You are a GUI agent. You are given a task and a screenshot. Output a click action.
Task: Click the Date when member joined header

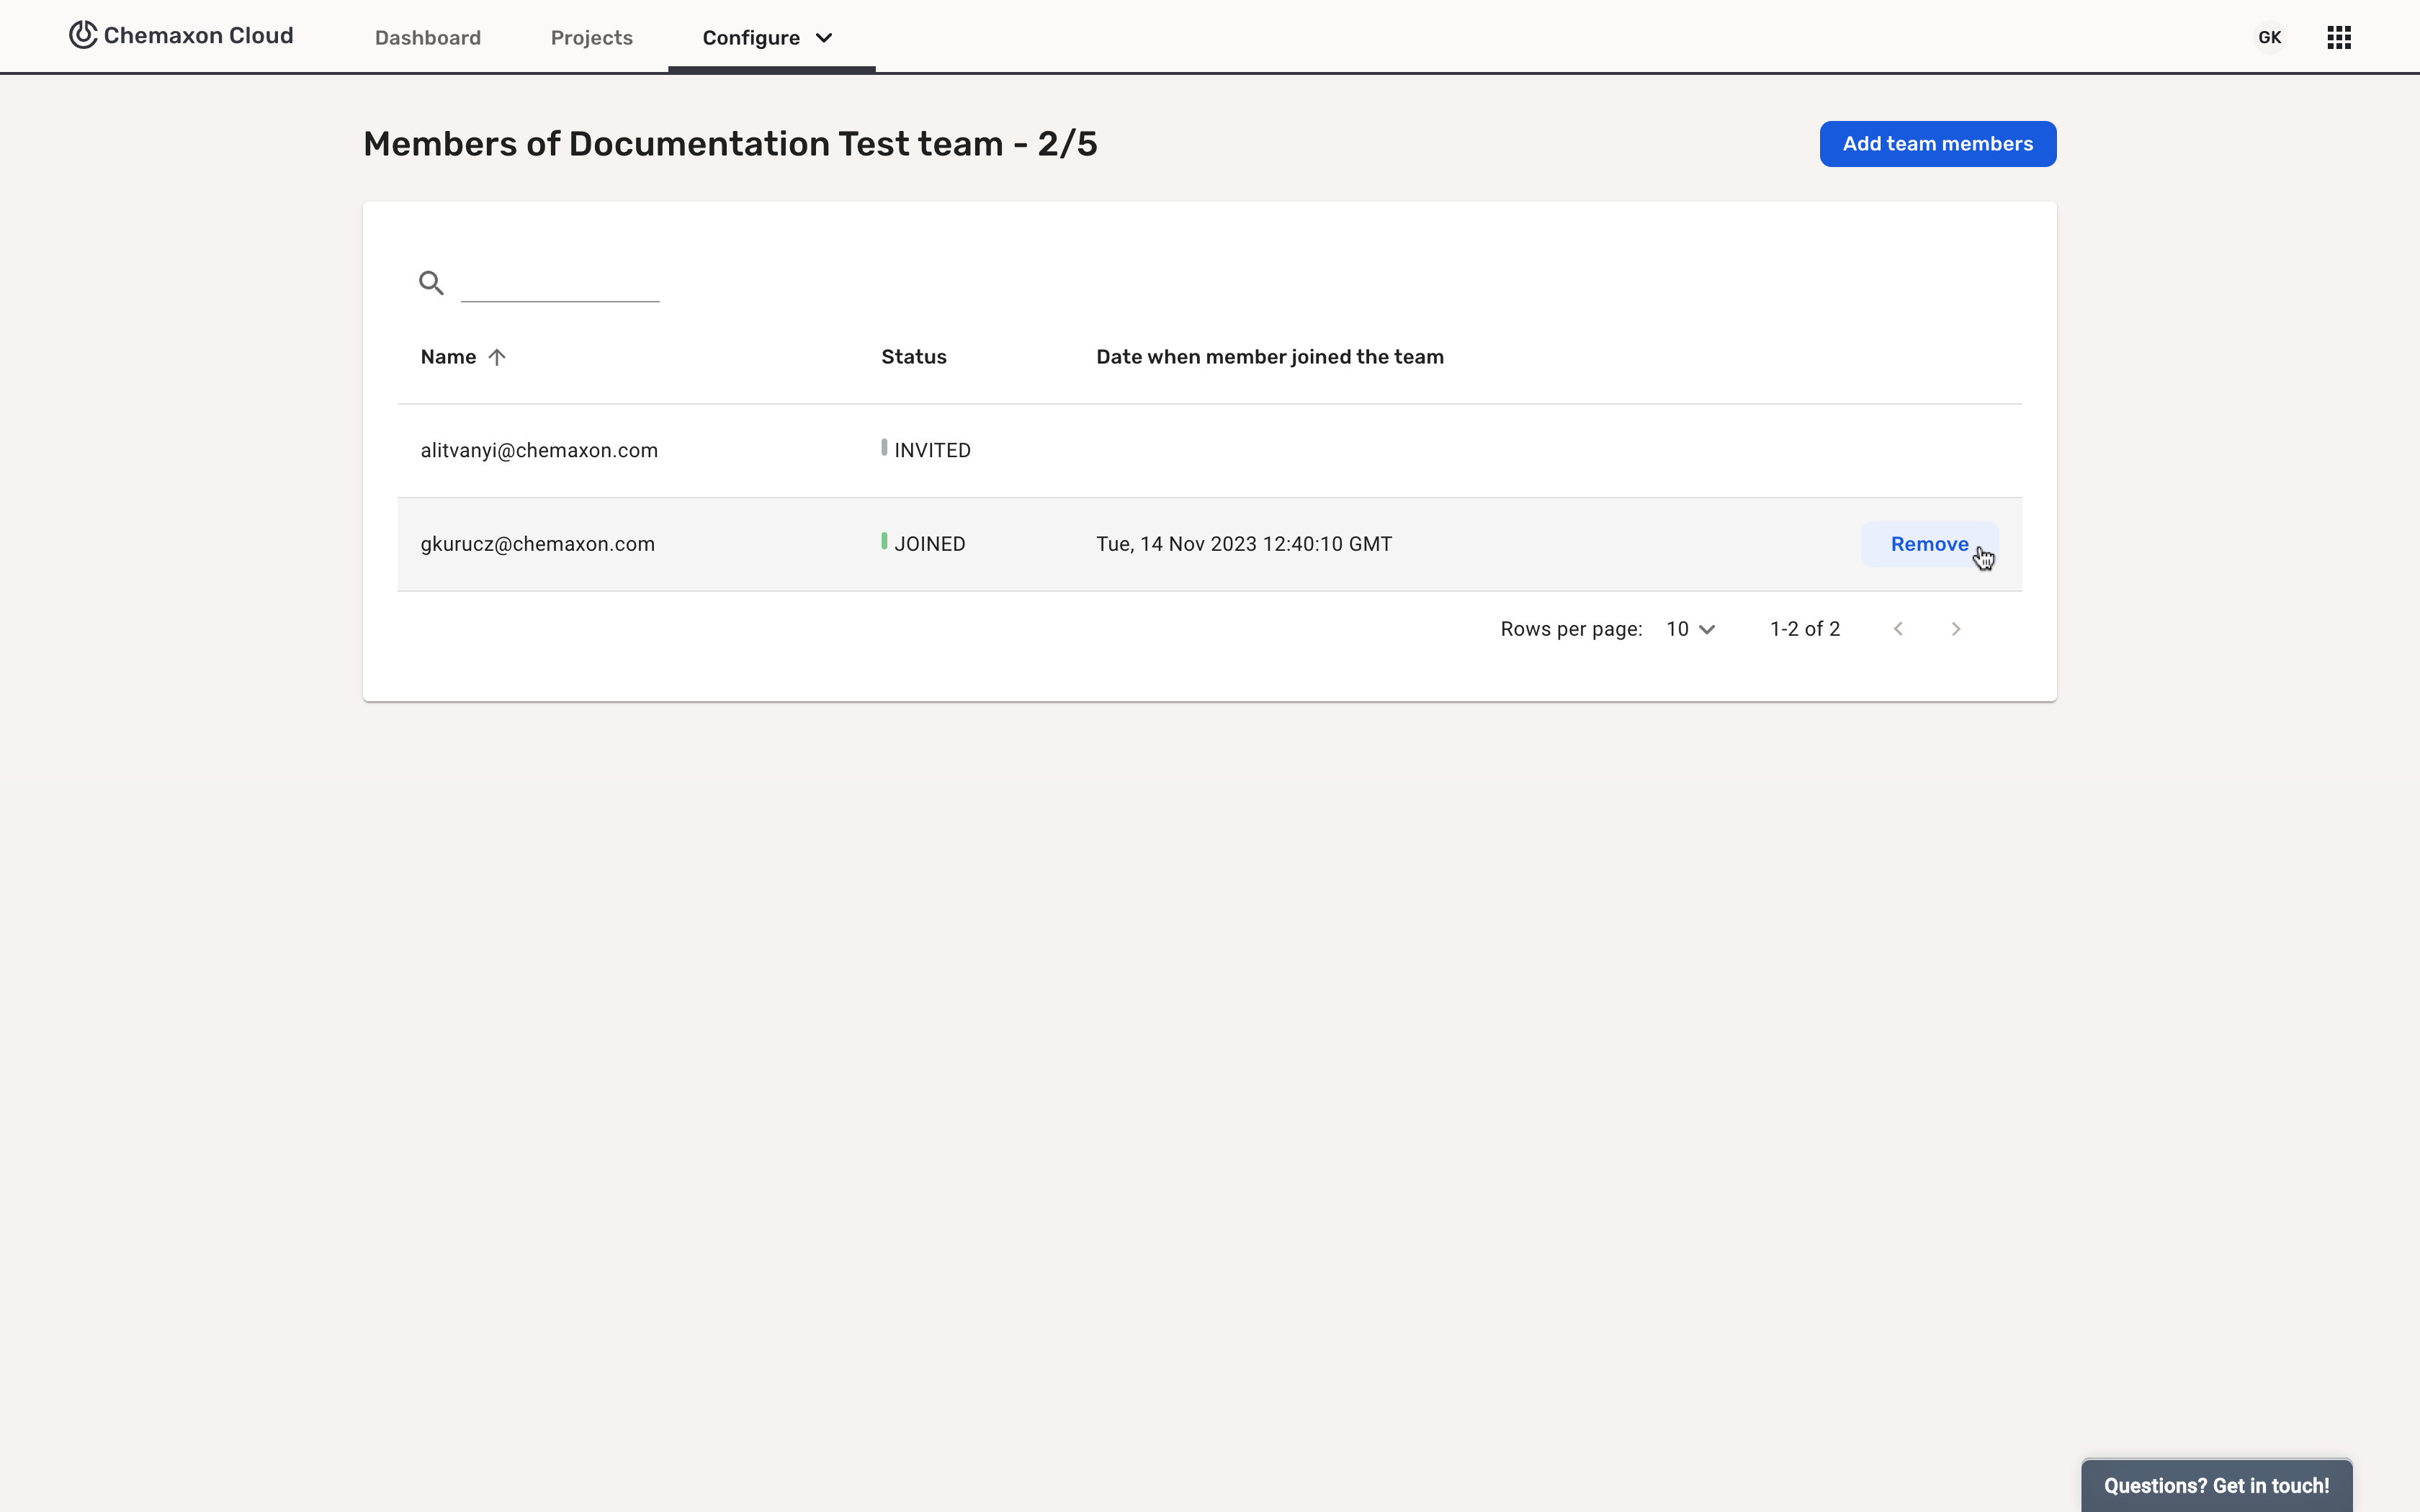tap(1269, 357)
